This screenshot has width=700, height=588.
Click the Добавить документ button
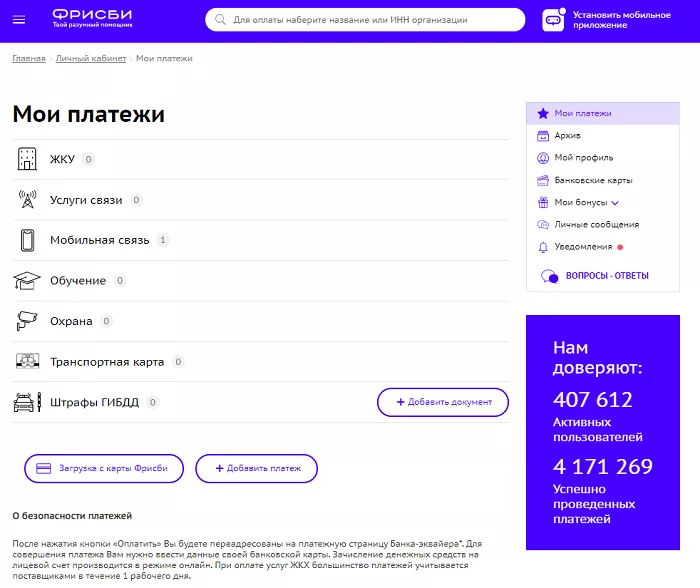tap(443, 402)
